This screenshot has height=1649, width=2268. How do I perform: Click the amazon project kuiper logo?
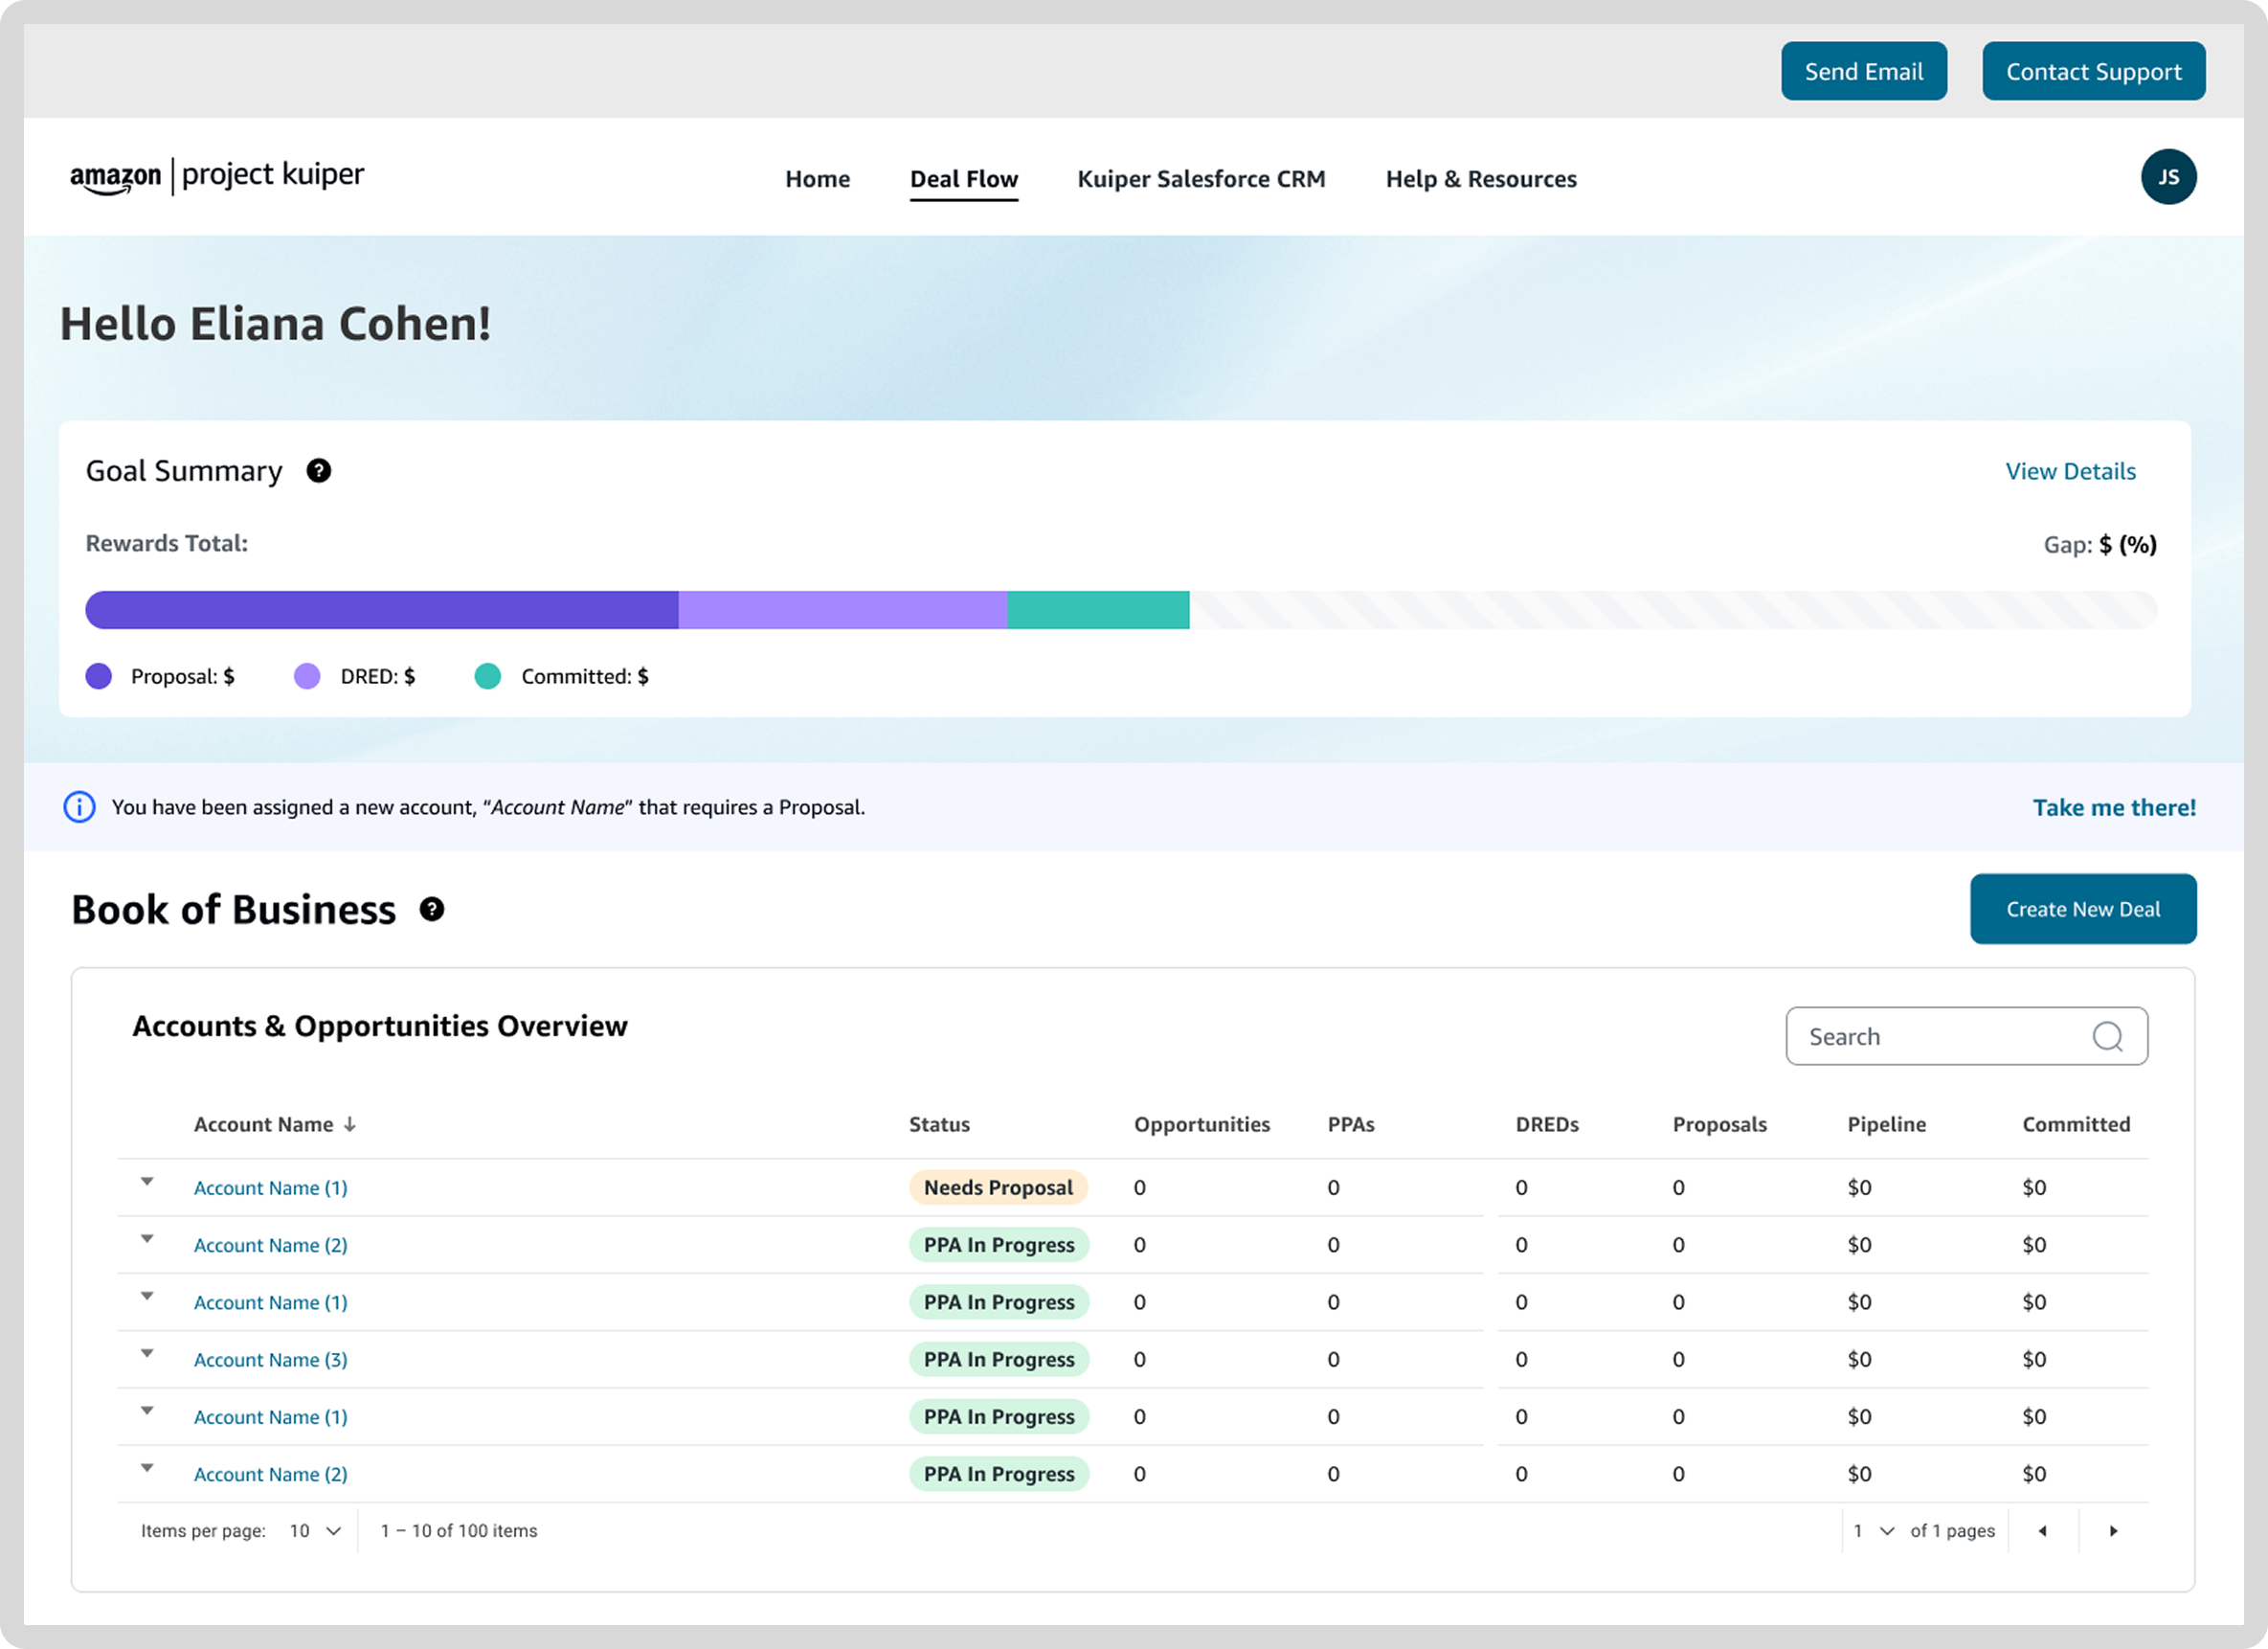(x=217, y=177)
